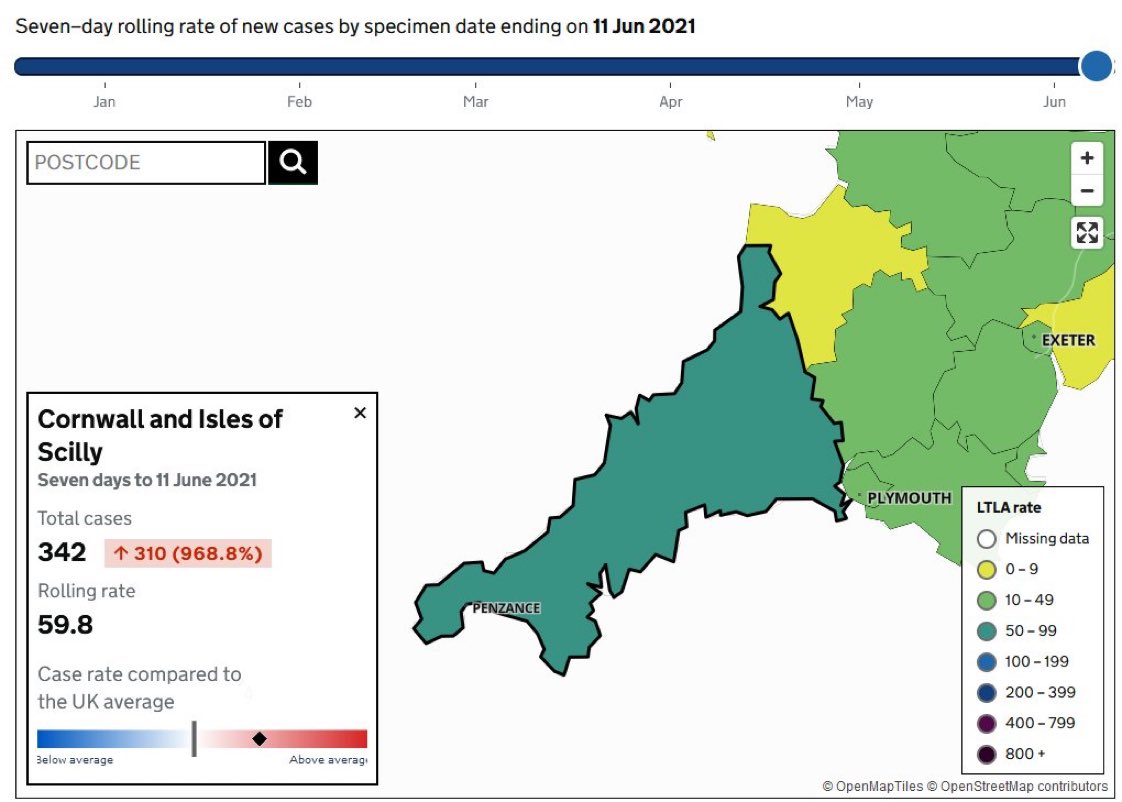Toggle fullscreen map view icon
The image size is (1122, 802).
1086,232
